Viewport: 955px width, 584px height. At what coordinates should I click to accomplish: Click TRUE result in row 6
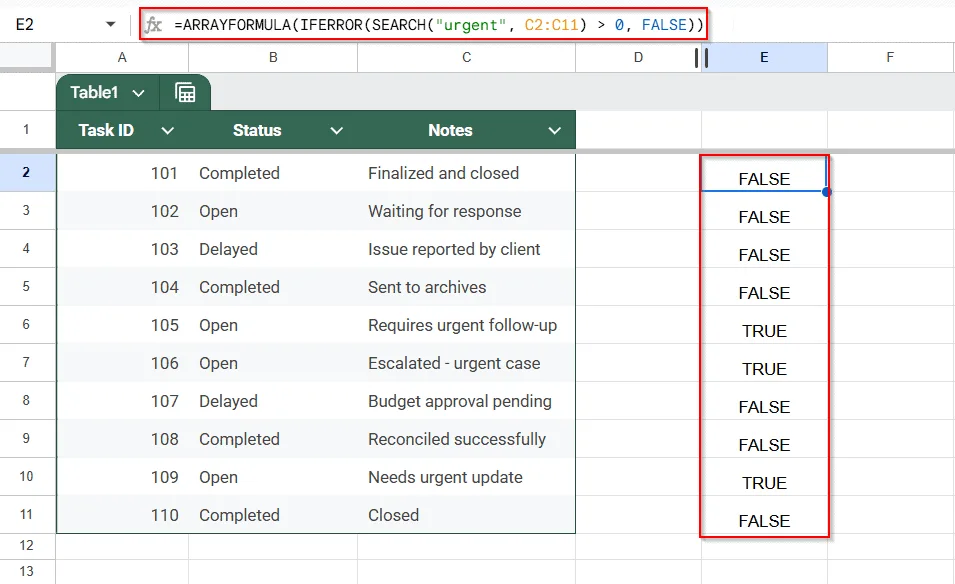click(x=764, y=325)
